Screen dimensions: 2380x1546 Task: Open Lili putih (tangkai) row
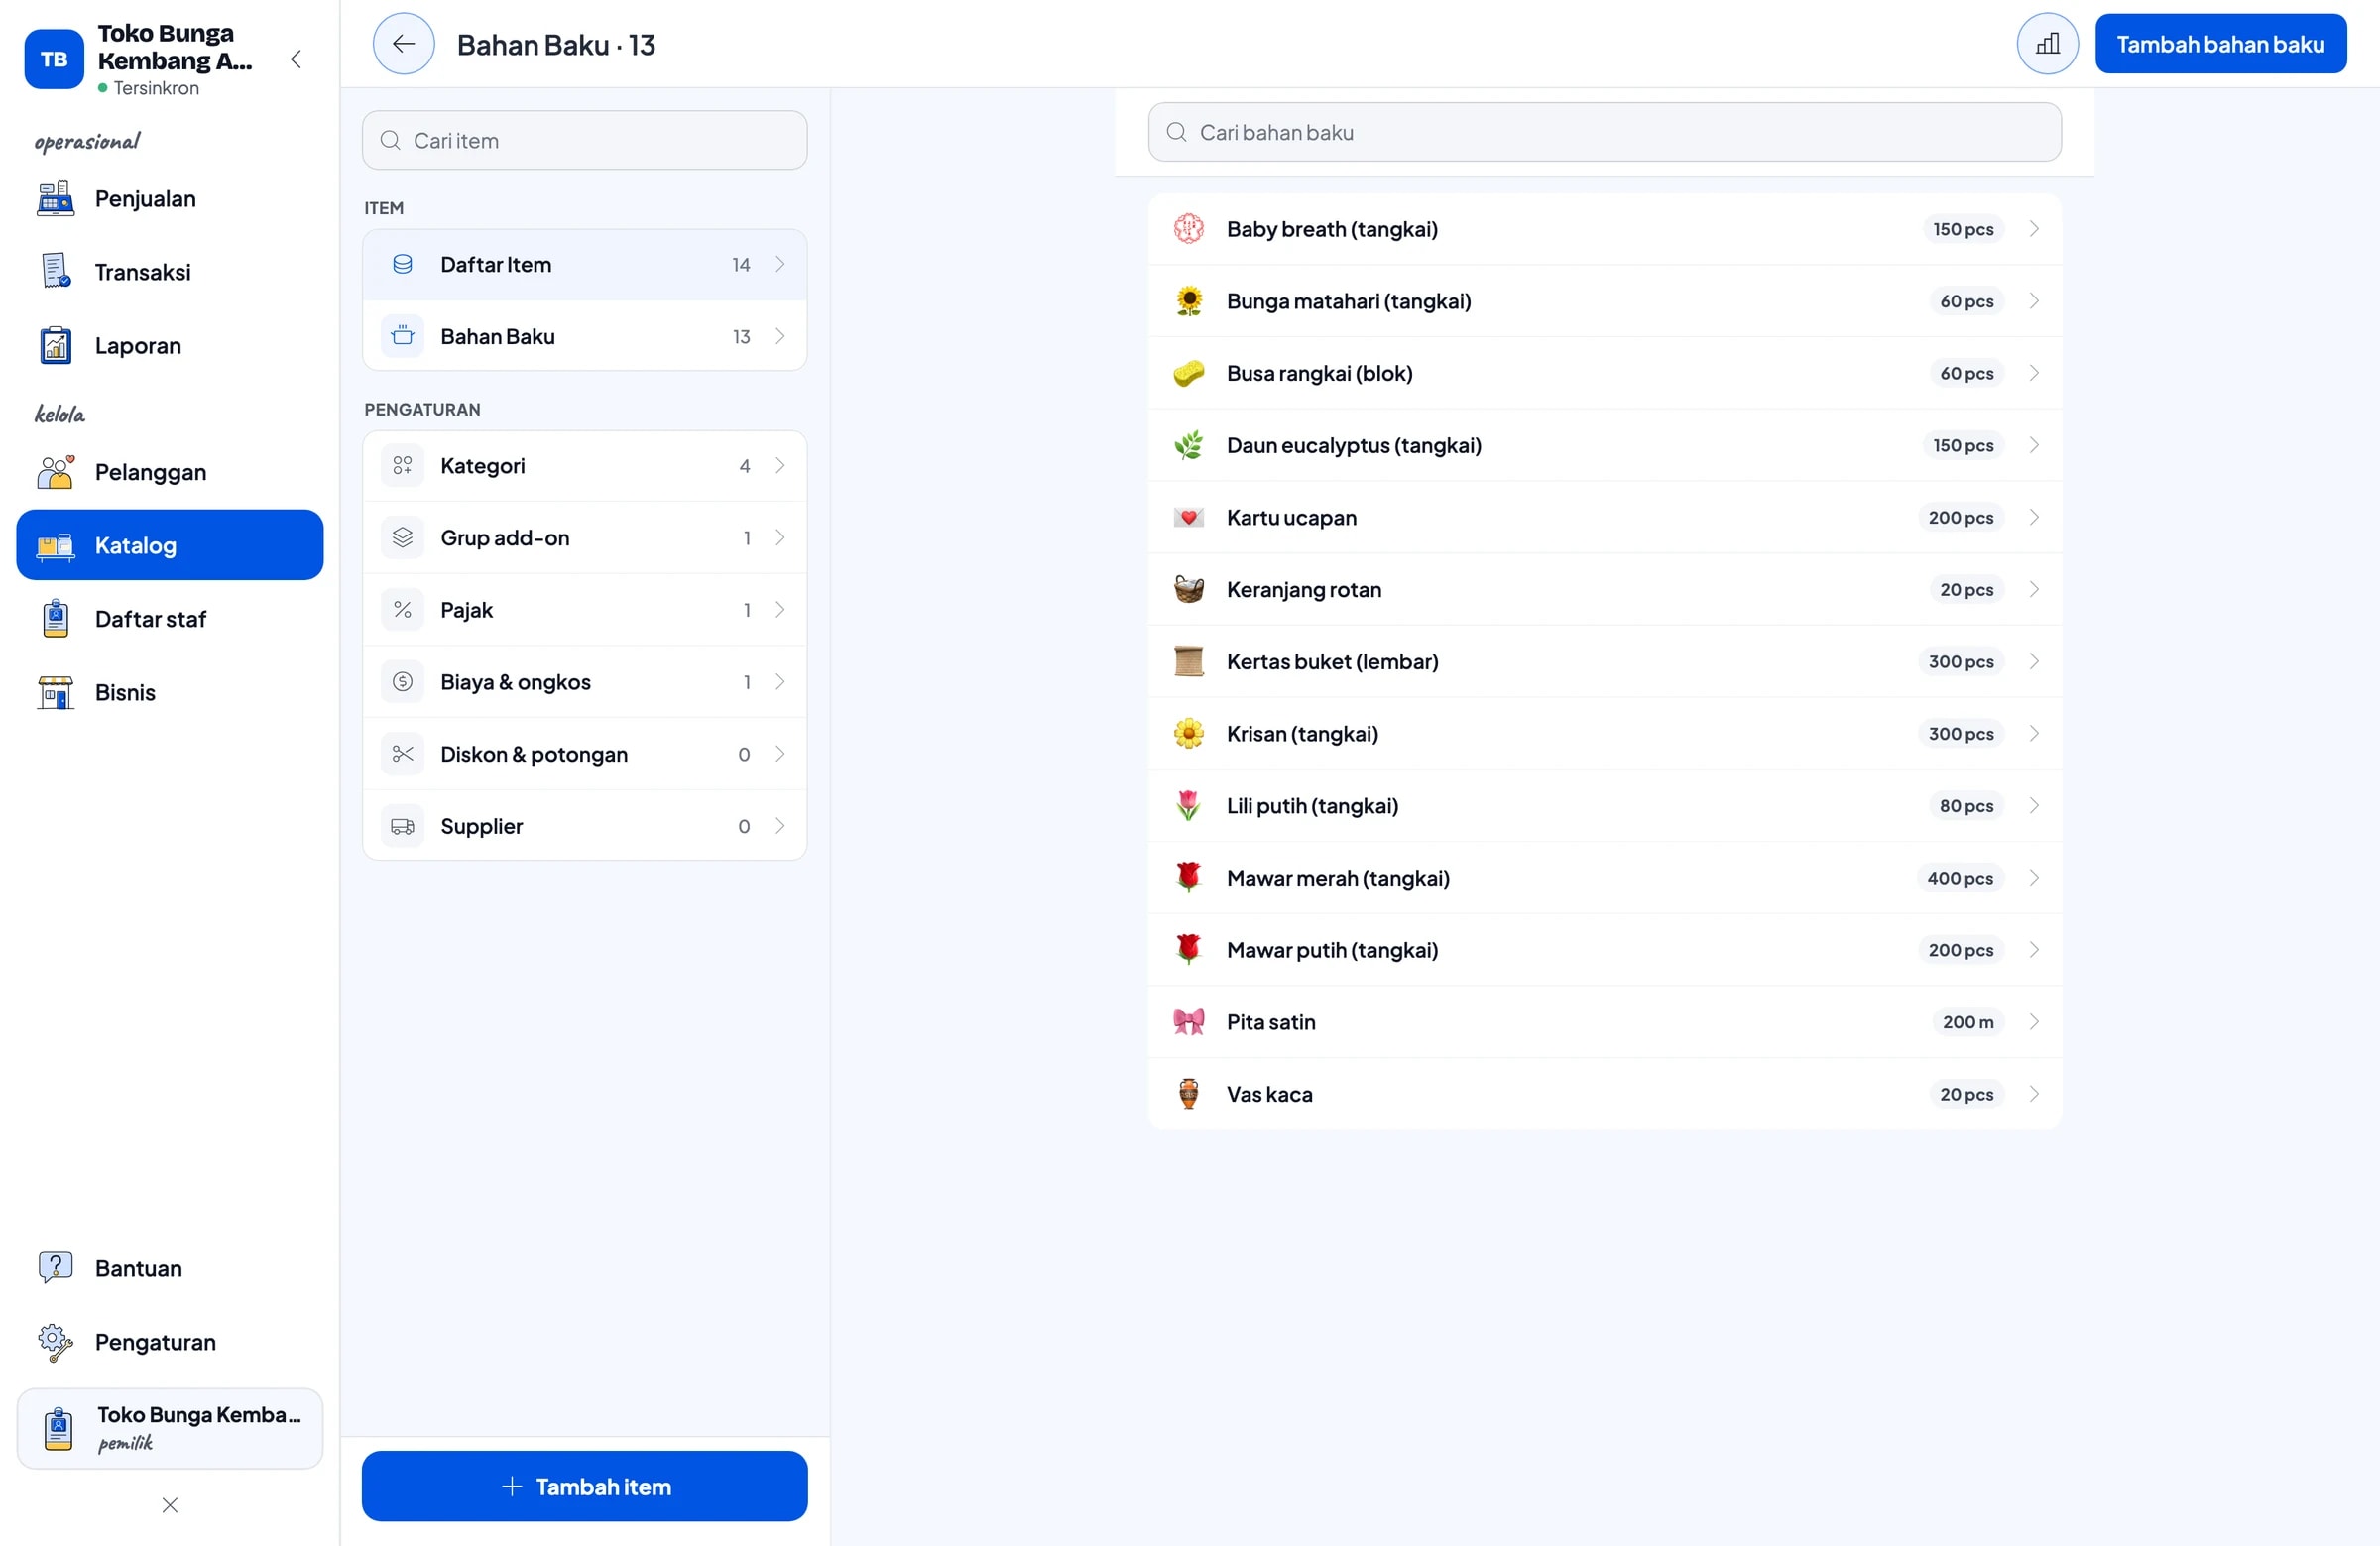coord(1604,806)
